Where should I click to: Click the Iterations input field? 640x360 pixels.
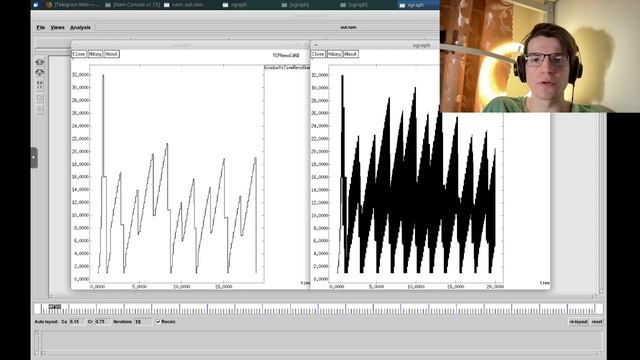[x=143, y=322]
